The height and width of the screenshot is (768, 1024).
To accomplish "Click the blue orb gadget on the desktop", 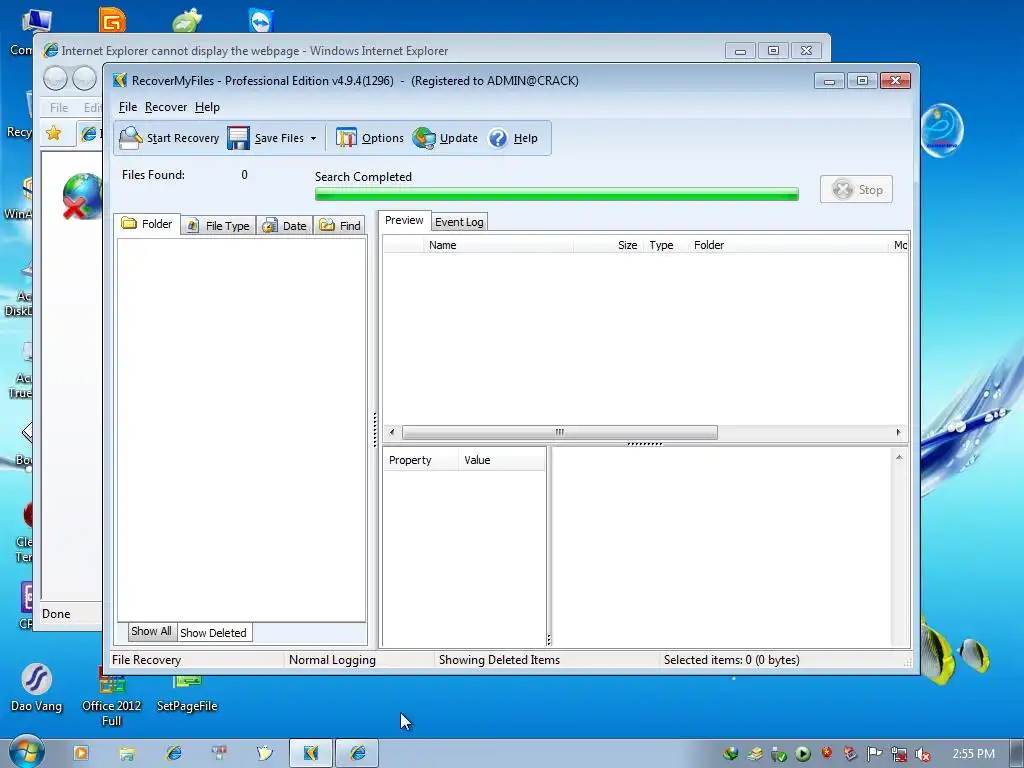I will (x=942, y=129).
